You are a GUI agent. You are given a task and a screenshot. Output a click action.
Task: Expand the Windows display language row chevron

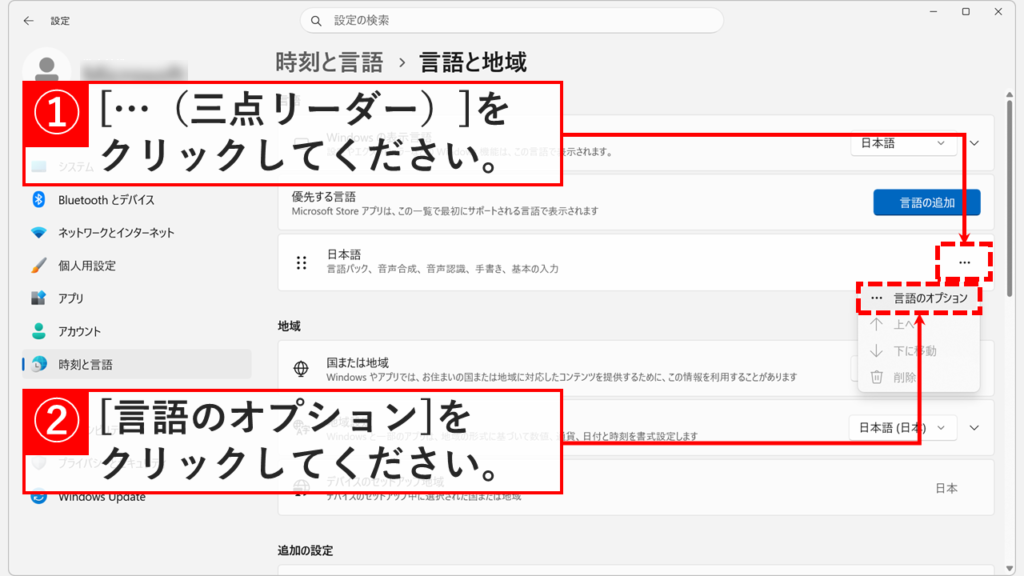[974, 144]
